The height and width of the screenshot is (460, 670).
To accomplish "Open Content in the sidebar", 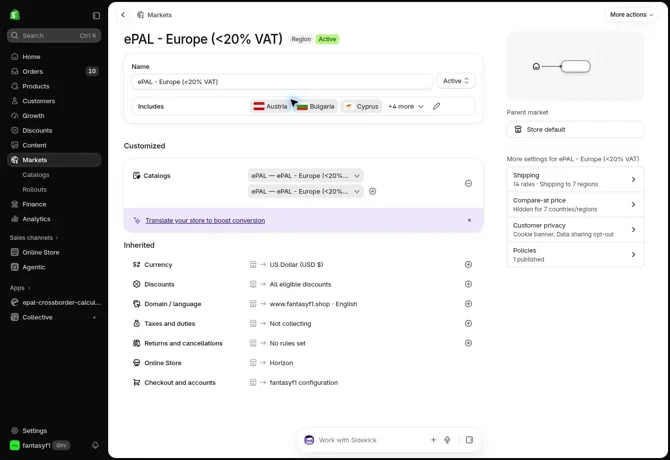I will 54,145.
